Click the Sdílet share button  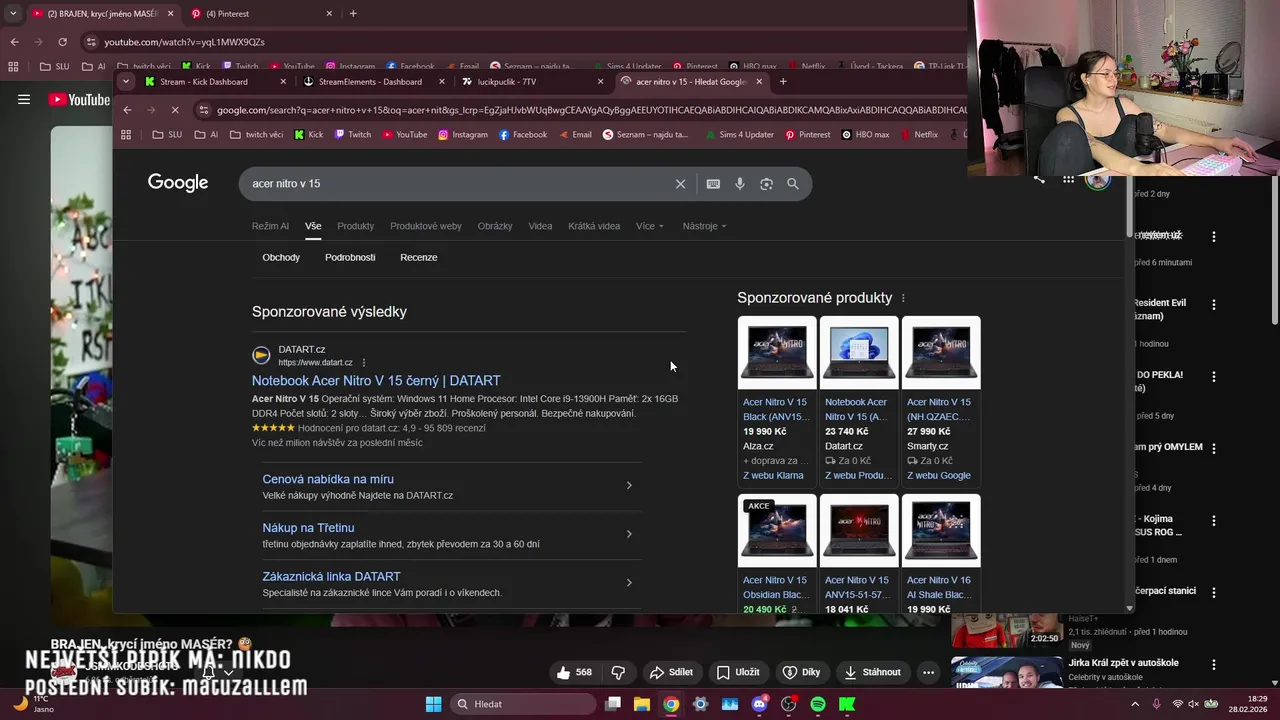pos(671,672)
